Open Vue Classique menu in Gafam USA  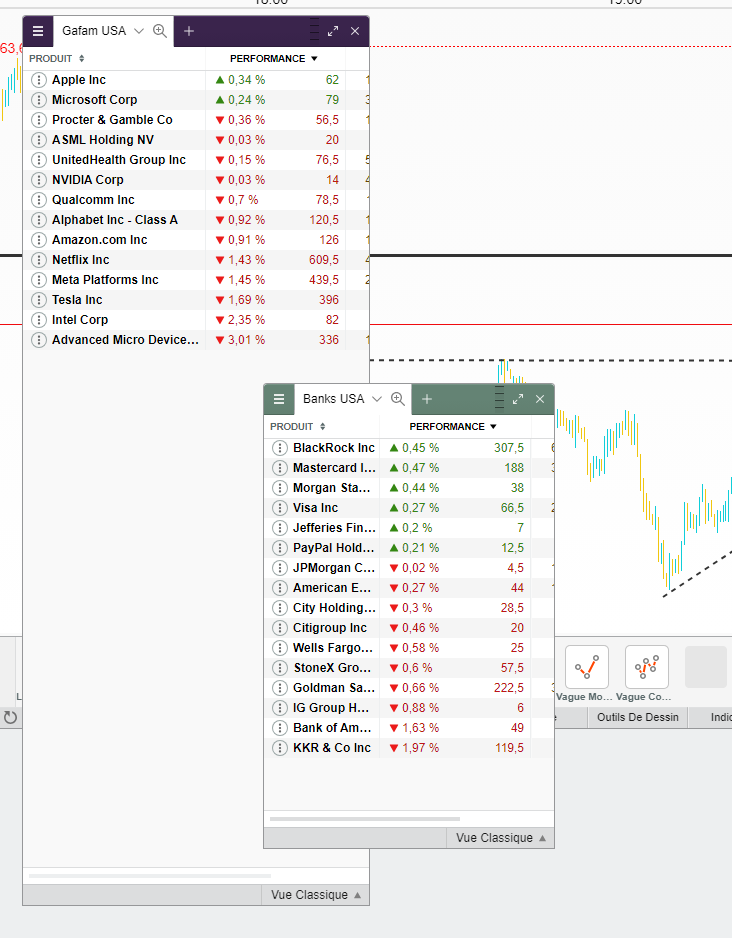(316, 895)
